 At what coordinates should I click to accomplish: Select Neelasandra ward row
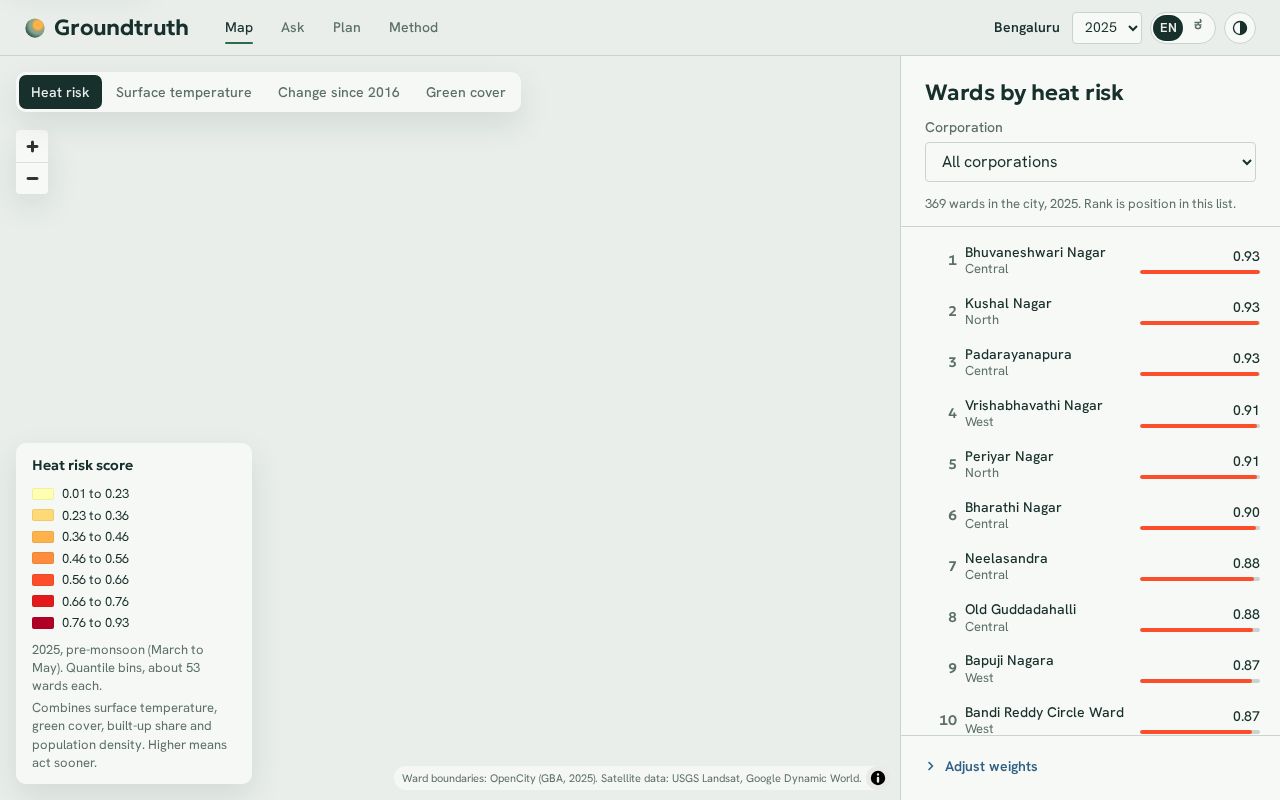1090,566
